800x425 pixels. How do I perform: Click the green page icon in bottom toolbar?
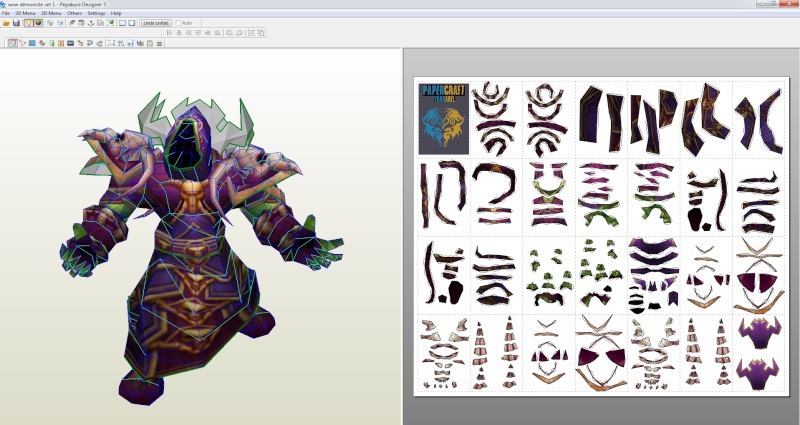coord(52,43)
